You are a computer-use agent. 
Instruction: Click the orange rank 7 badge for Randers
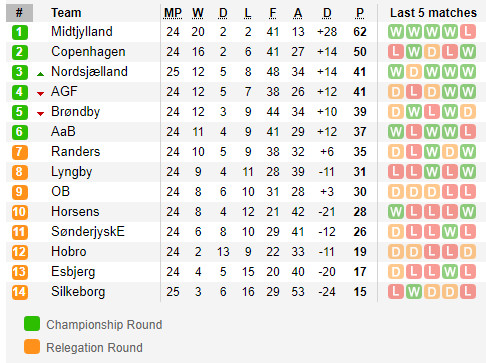coord(20,152)
